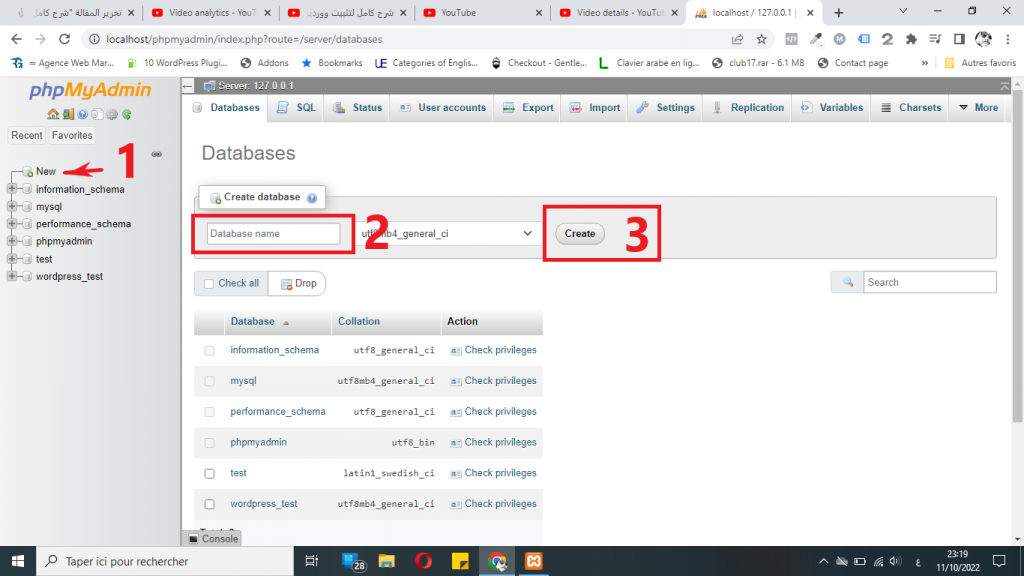Click the sidebar link chain icon
Screen dimensions: 1024x576
point(157,154)
